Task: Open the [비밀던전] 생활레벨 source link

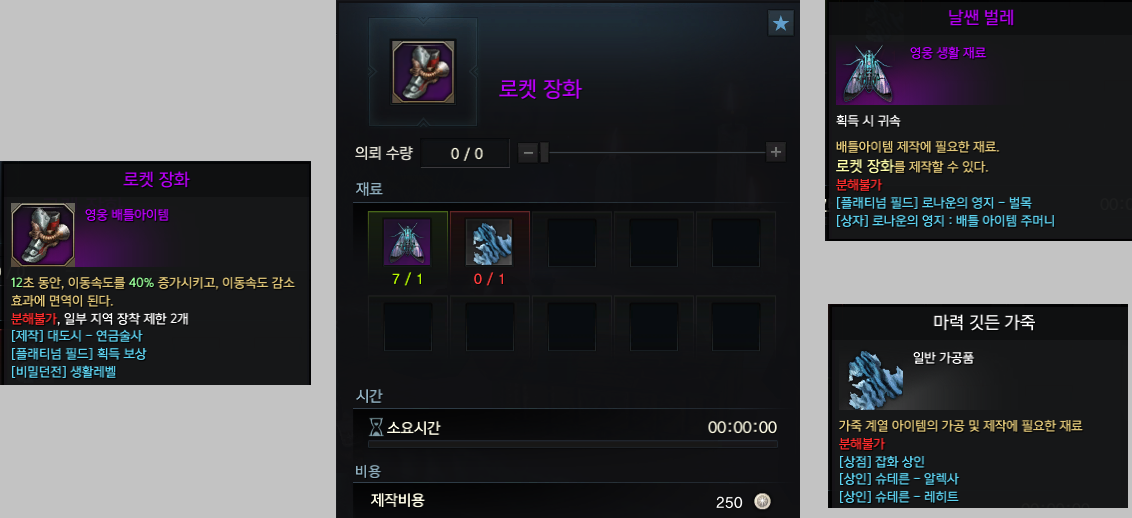Action: (64, 372)
